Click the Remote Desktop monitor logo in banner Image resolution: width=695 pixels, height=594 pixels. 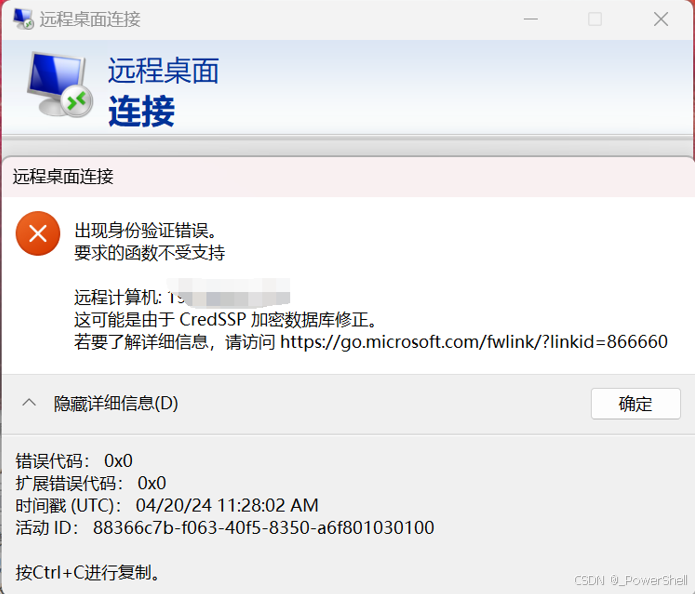pos(59,85)
